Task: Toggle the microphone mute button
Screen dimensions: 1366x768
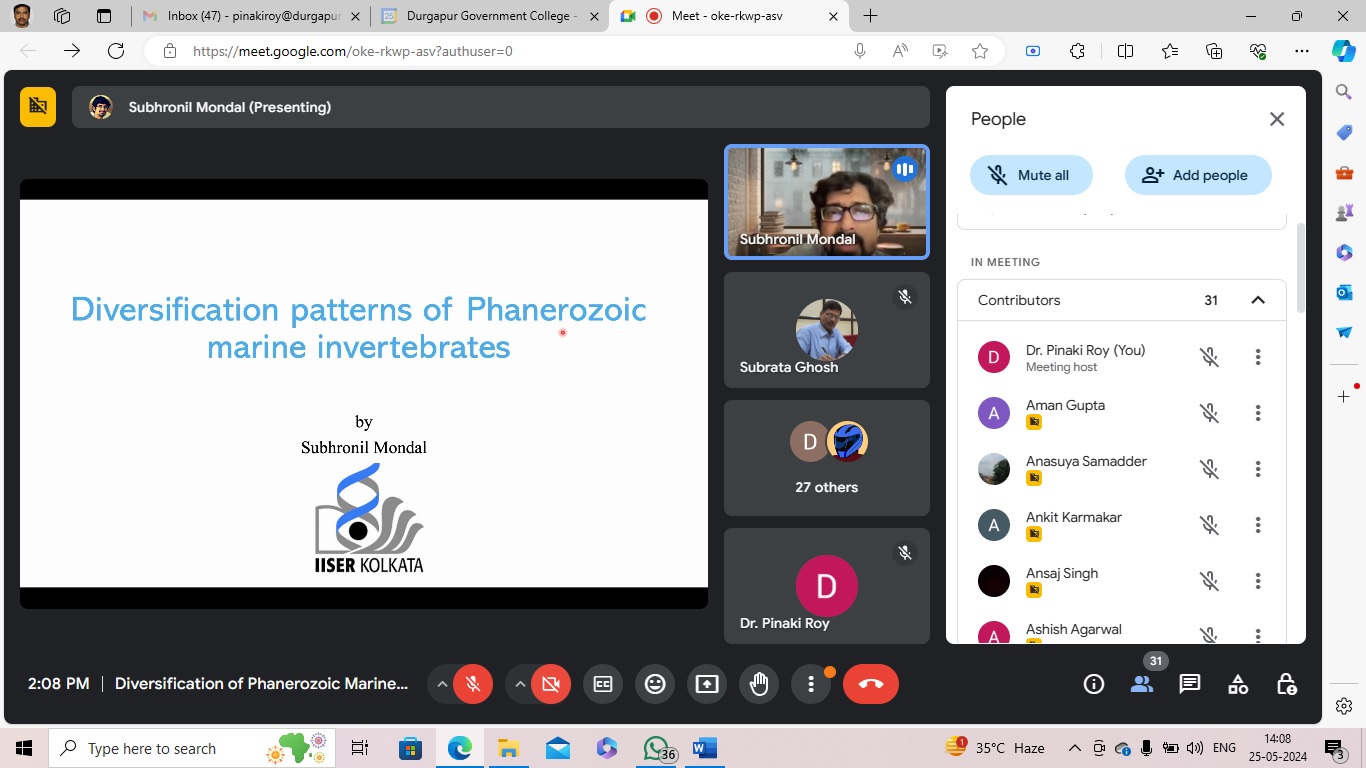Action: (x=473, y=684)
